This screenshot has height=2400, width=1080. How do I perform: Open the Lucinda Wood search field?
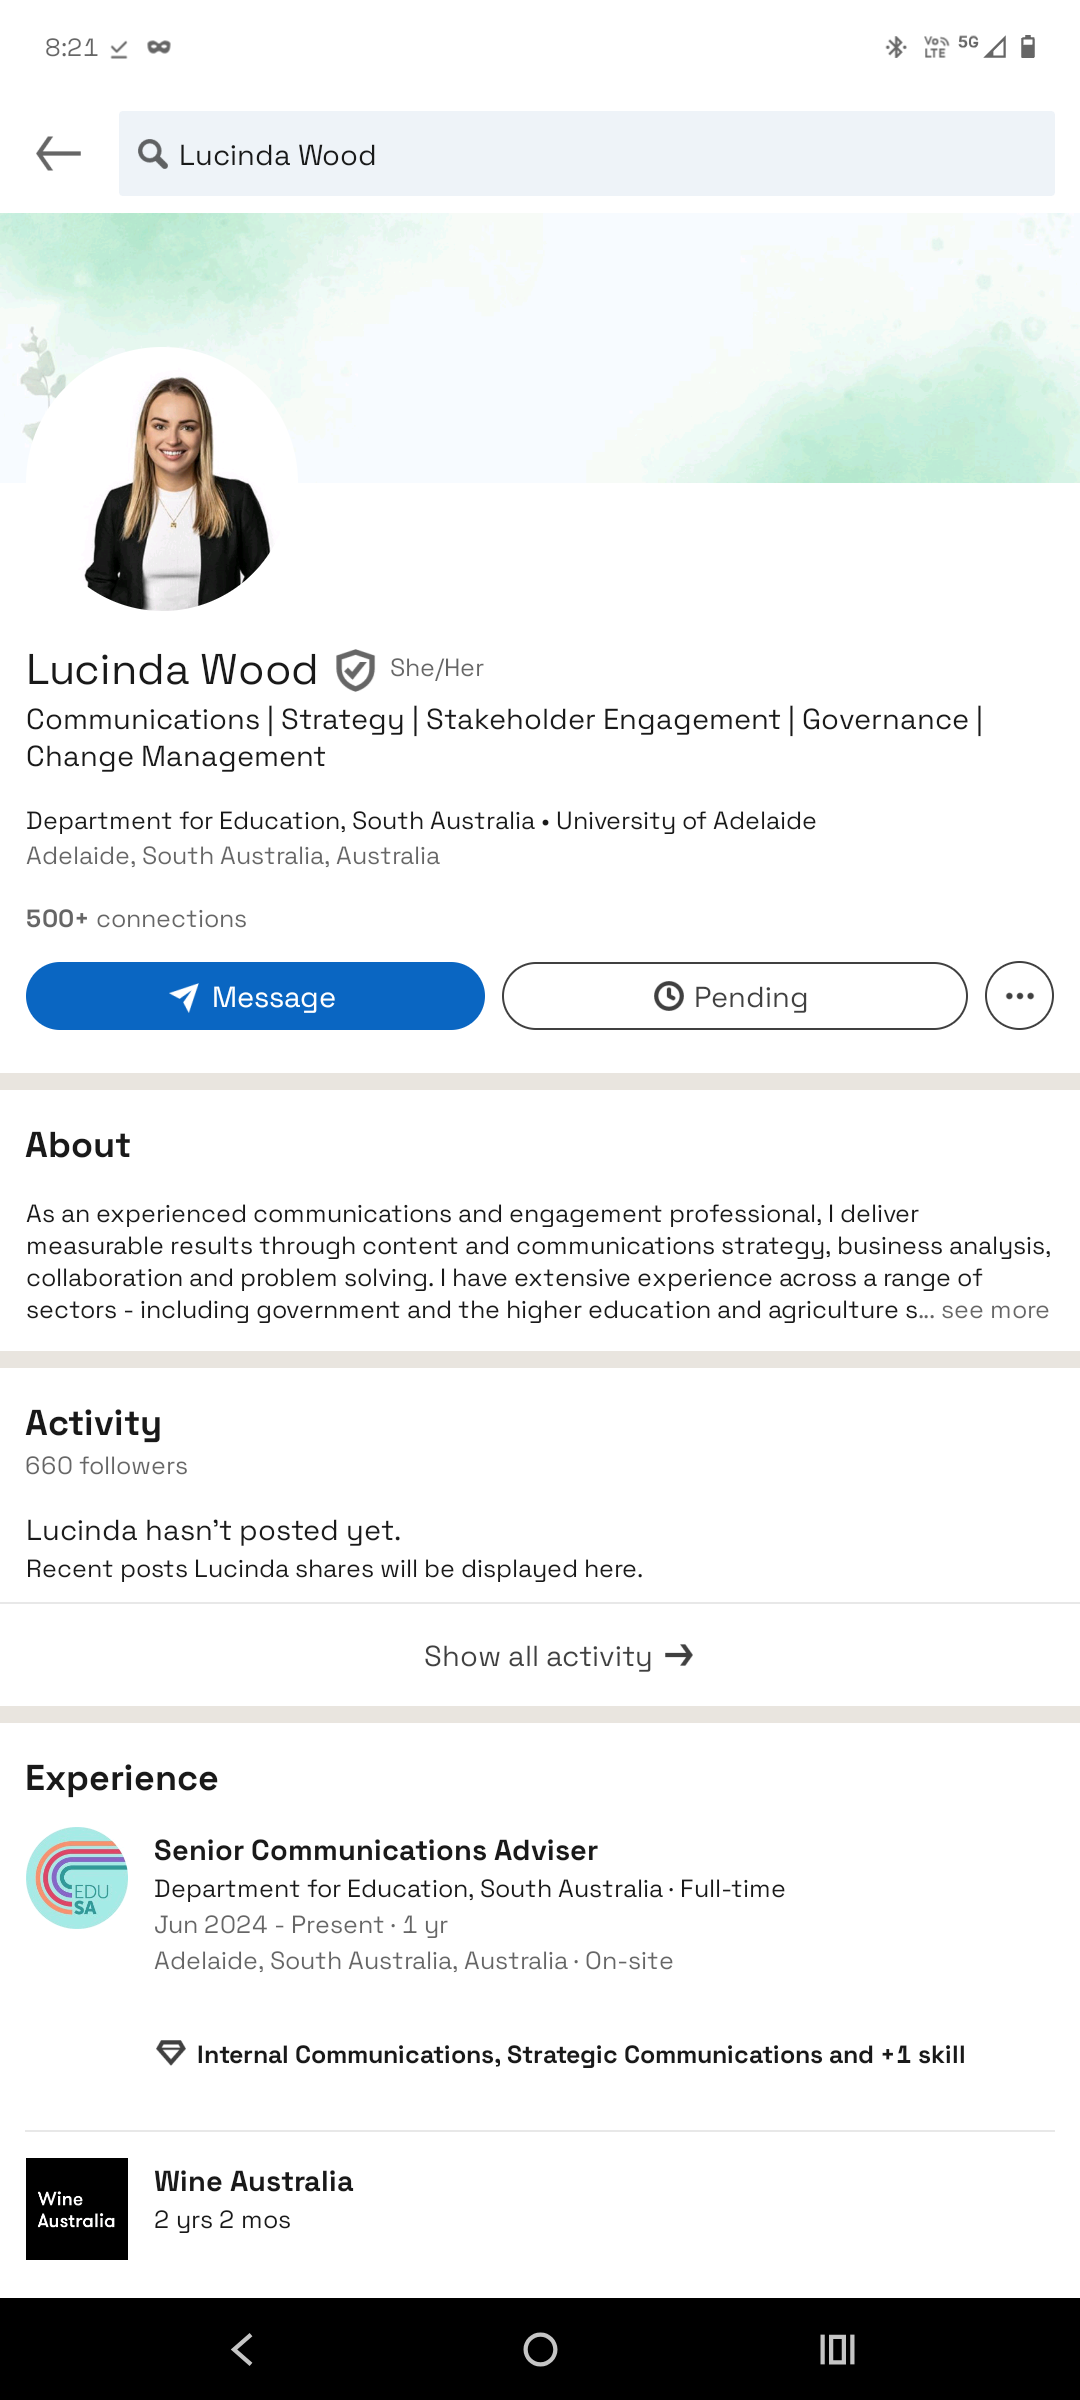586,154
